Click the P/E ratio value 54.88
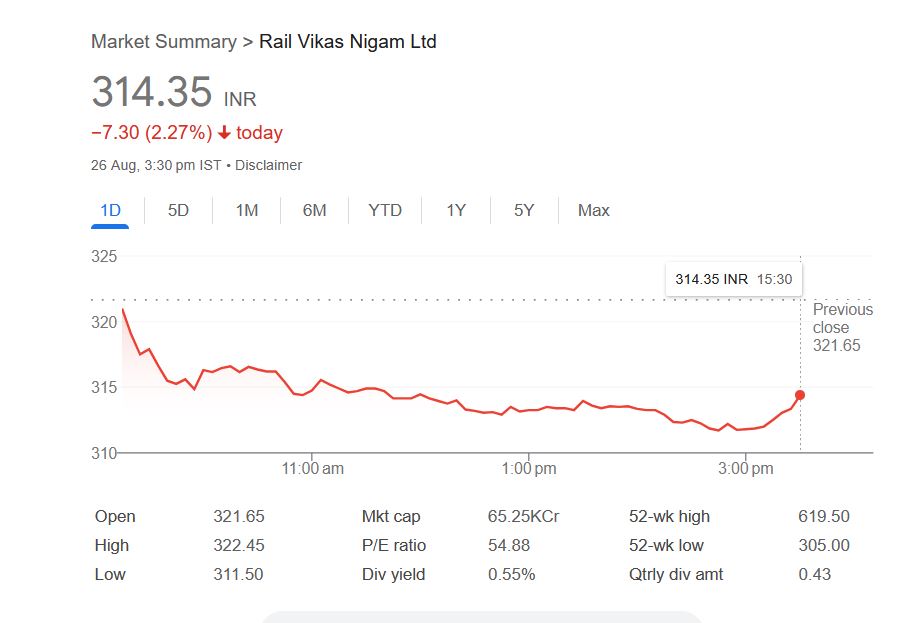This screenshot has width=921, height=623. pyautogui.click(x=509, y=545)
